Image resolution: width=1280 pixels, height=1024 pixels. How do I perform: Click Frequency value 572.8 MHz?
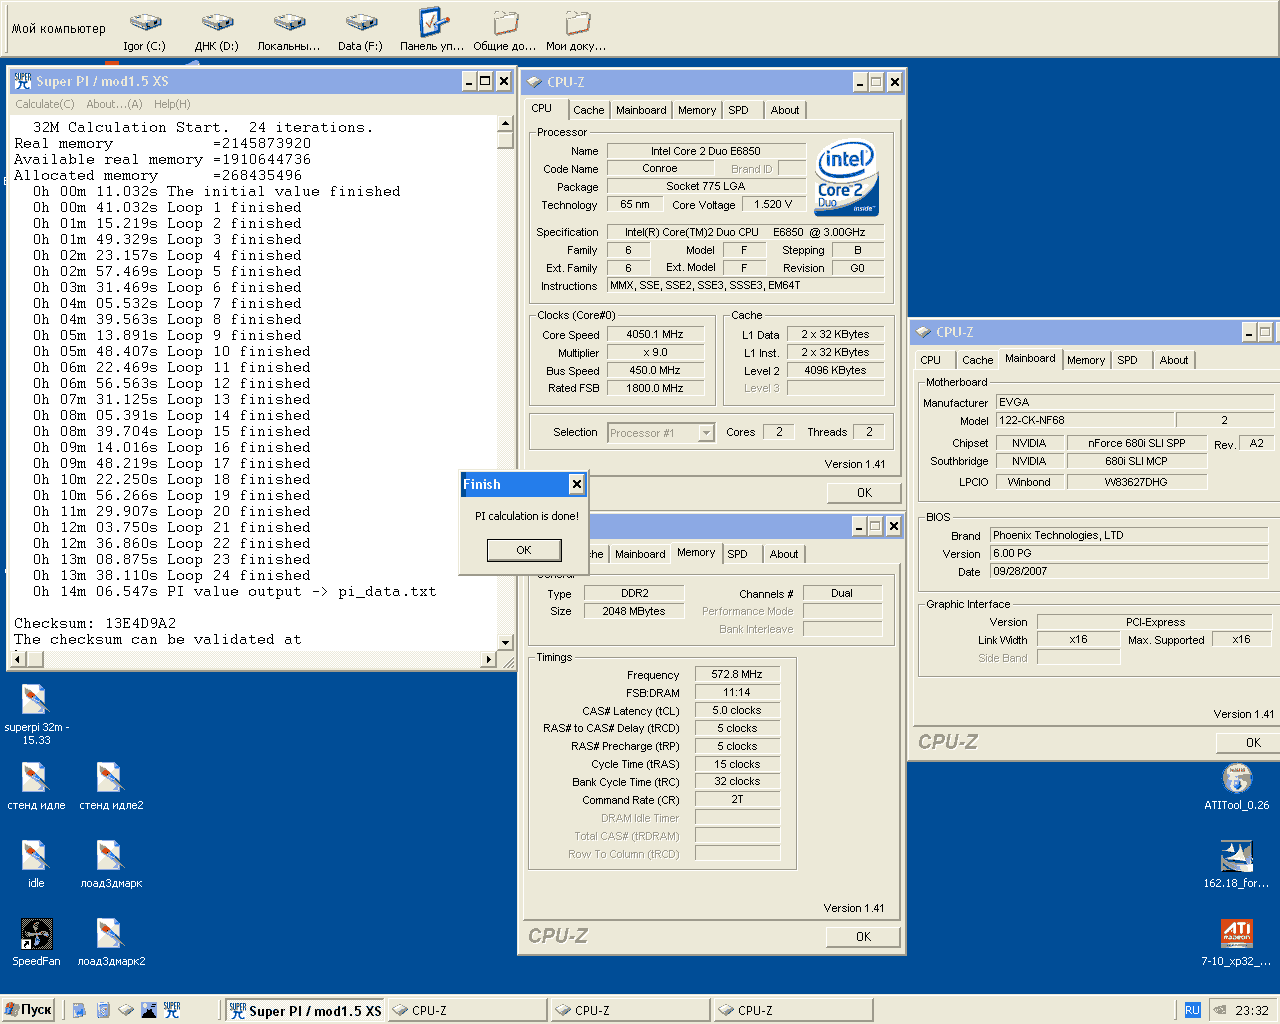[x=737, y=674]
